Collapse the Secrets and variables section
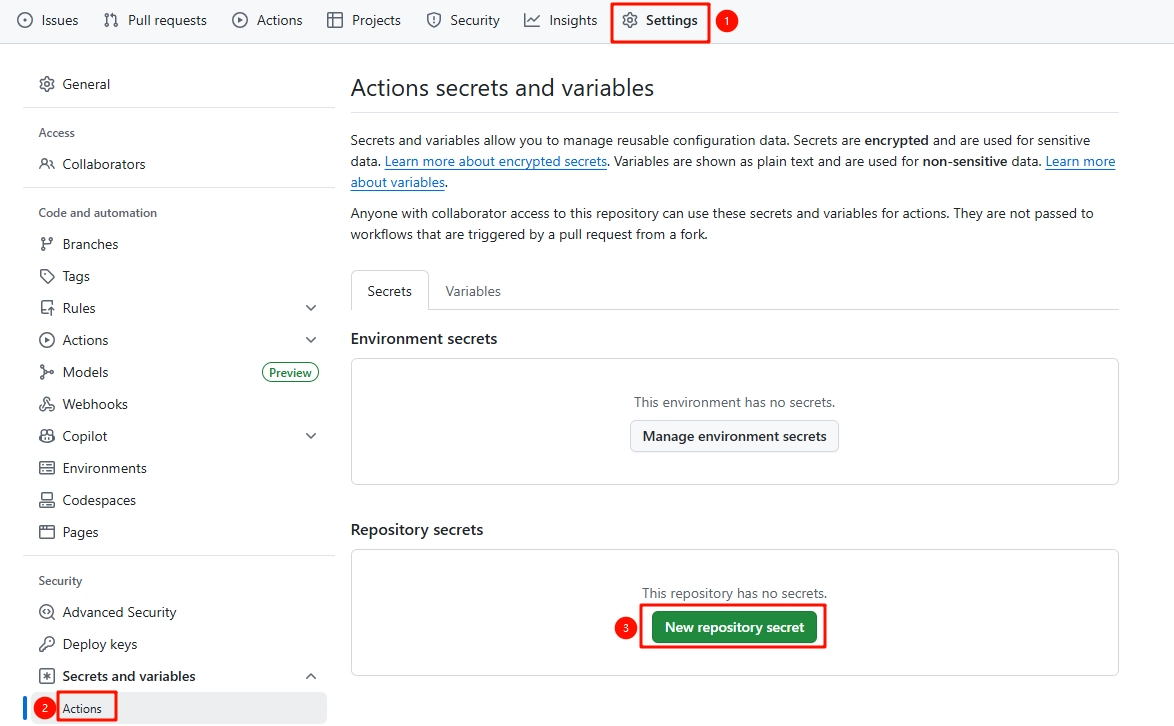 pyautogui.click(x=311, y=676)
